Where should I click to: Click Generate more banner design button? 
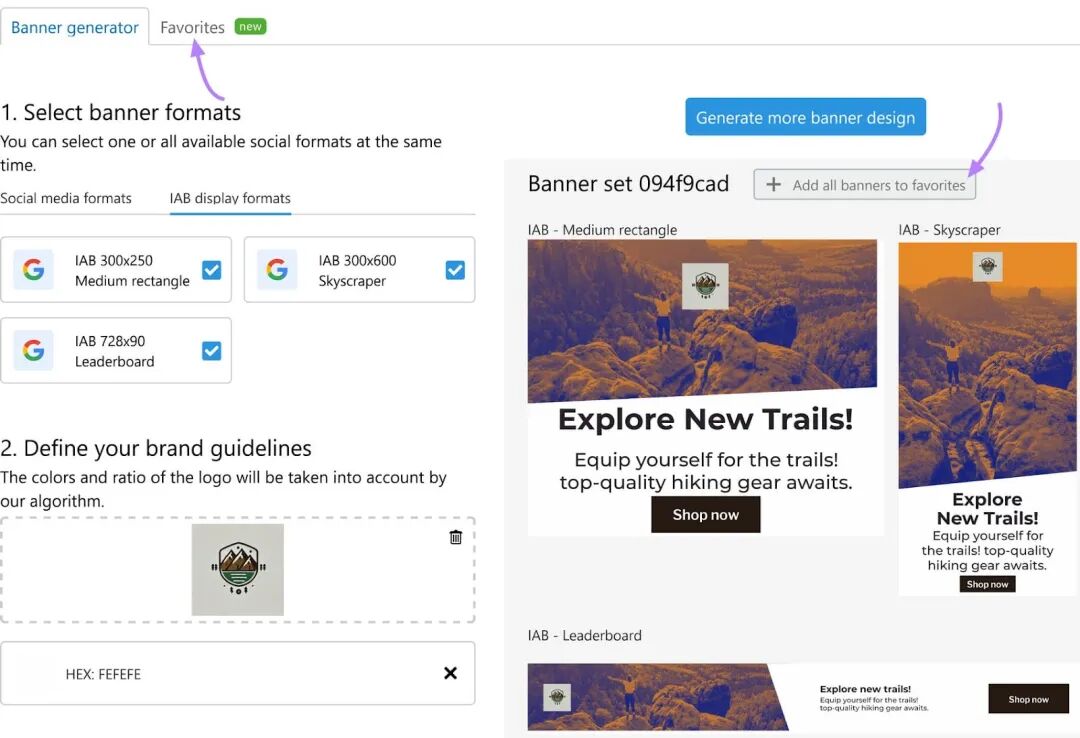point(805,117)
